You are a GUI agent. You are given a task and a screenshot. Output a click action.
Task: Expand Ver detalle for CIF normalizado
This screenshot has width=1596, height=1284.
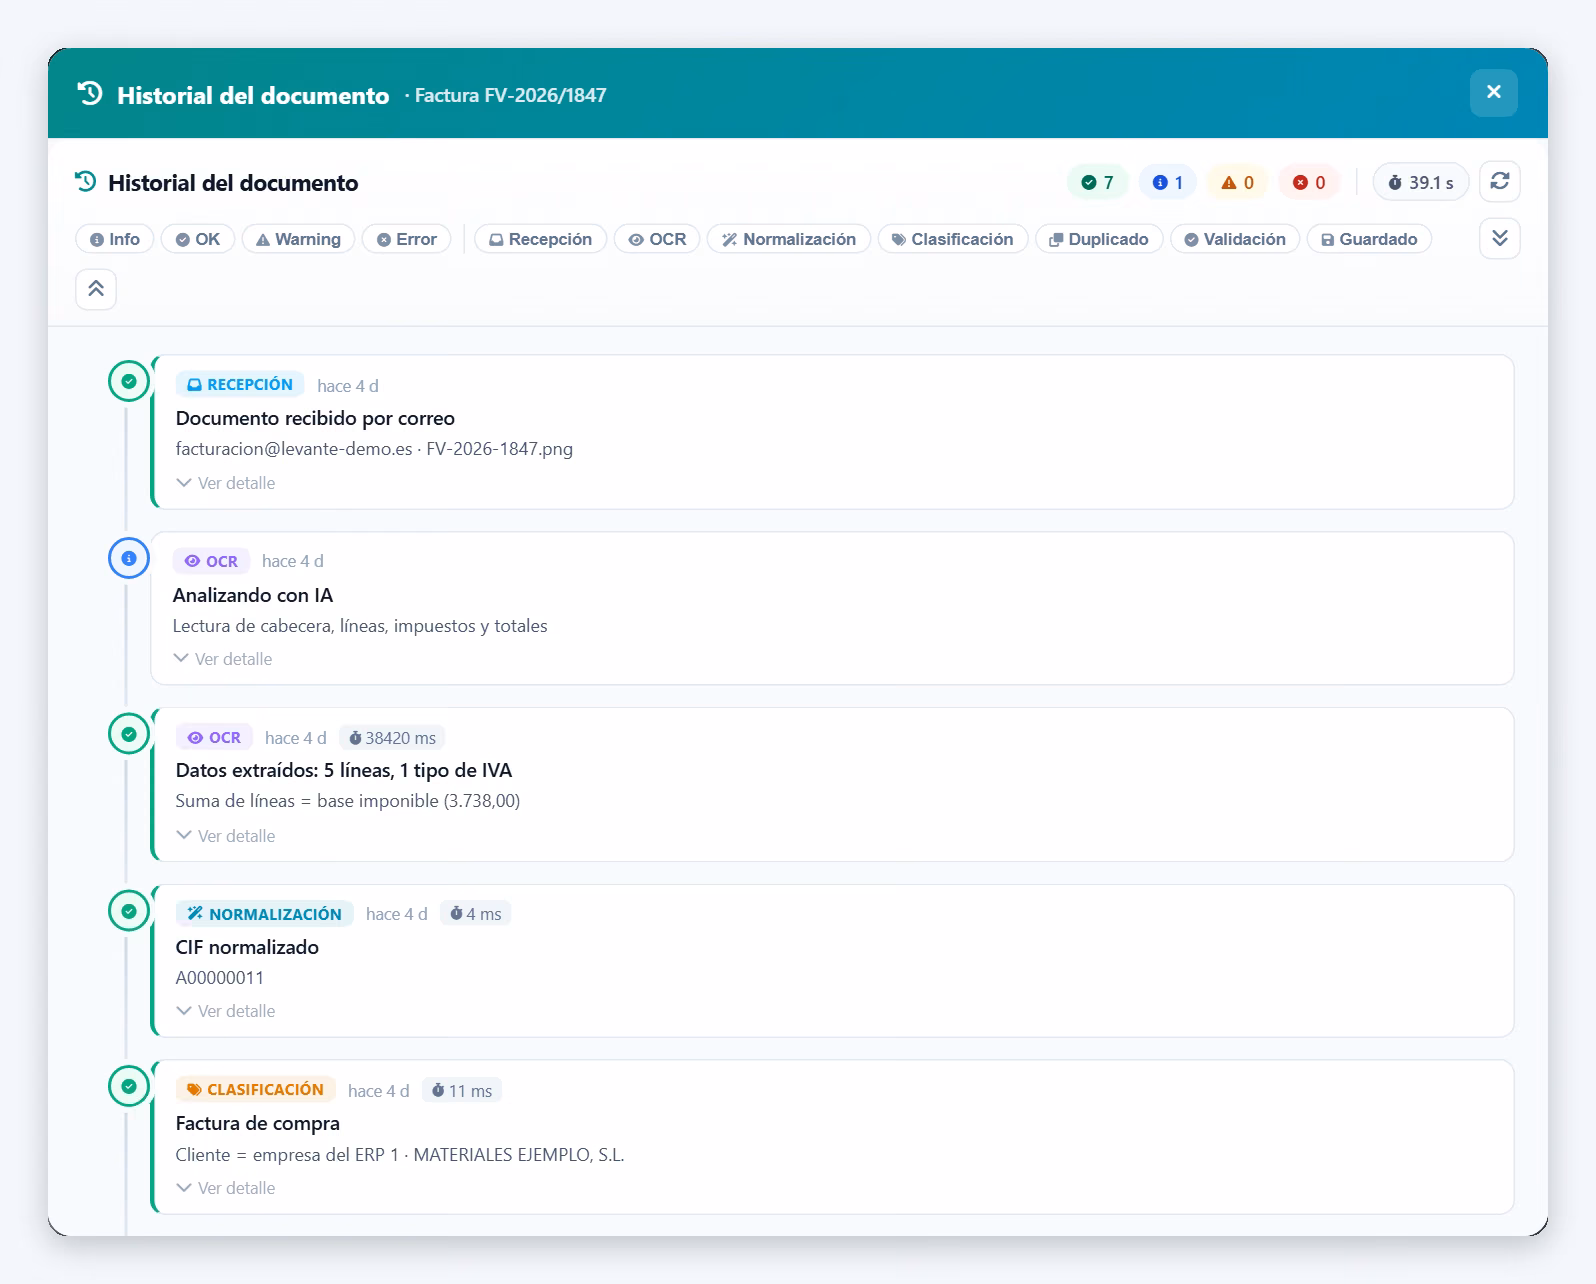coord(226,1011)
